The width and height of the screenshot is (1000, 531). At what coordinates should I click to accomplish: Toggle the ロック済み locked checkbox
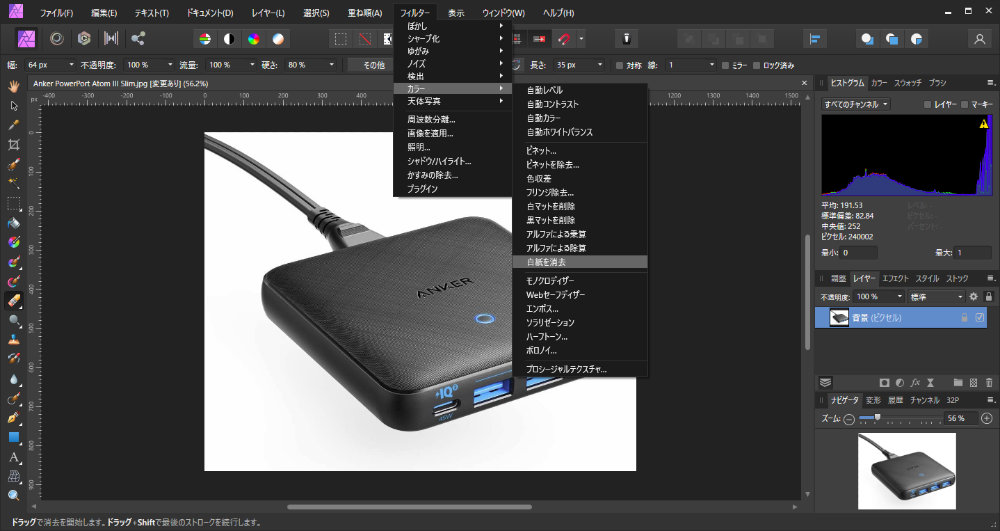point(756,65)
